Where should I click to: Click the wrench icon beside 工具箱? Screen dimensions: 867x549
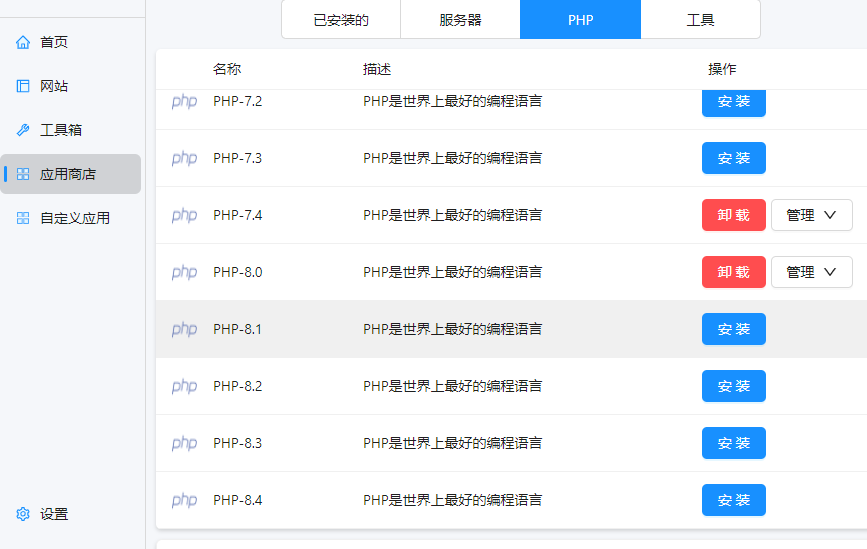point(23,130)
